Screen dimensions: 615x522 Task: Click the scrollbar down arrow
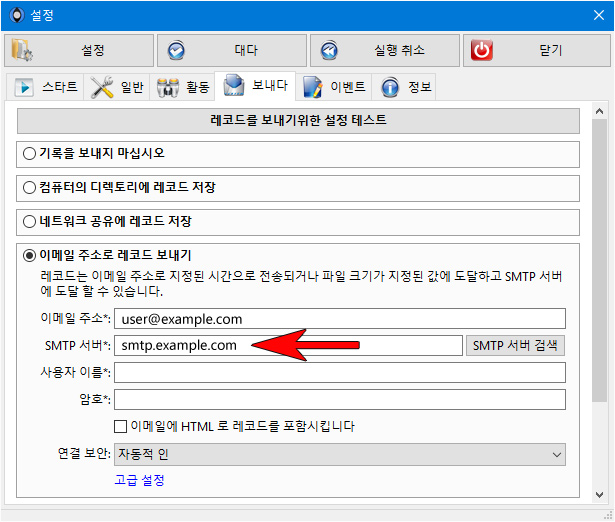coord(599,495)
